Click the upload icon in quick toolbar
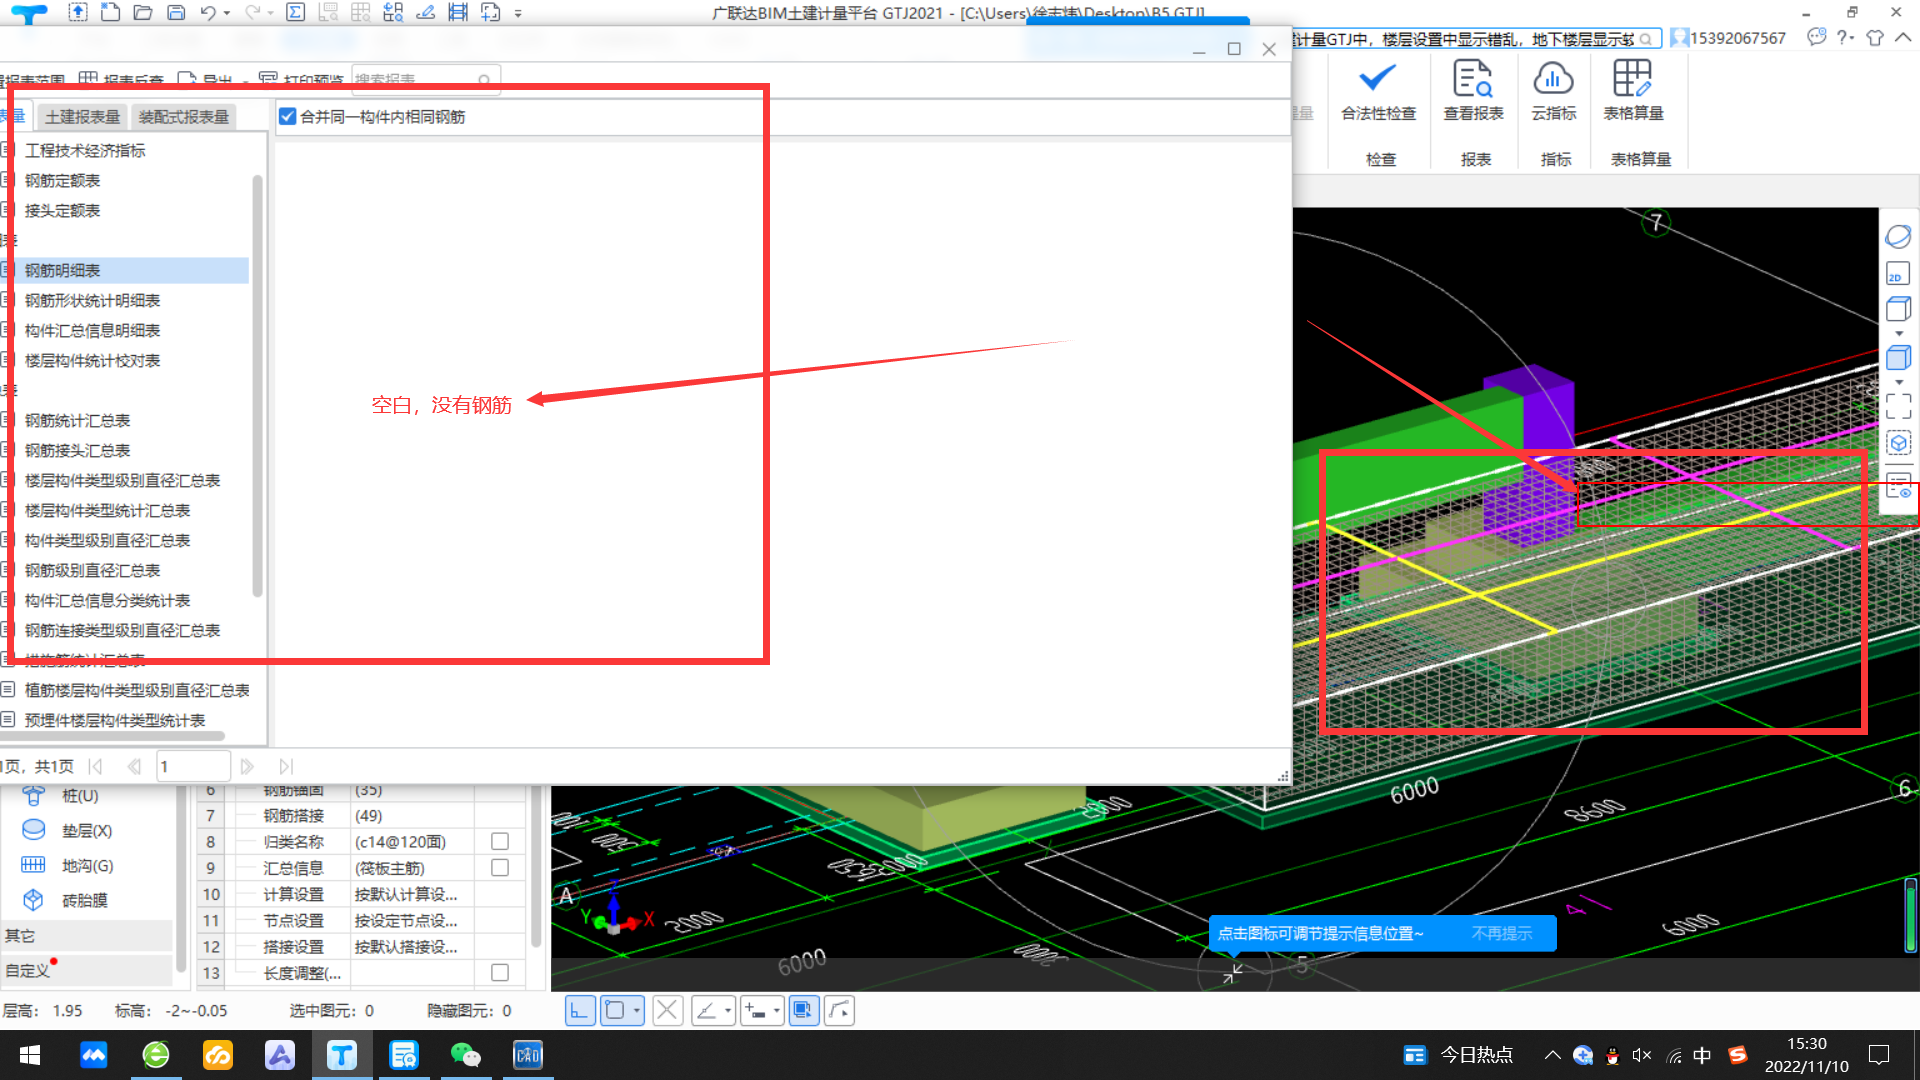 78,13
